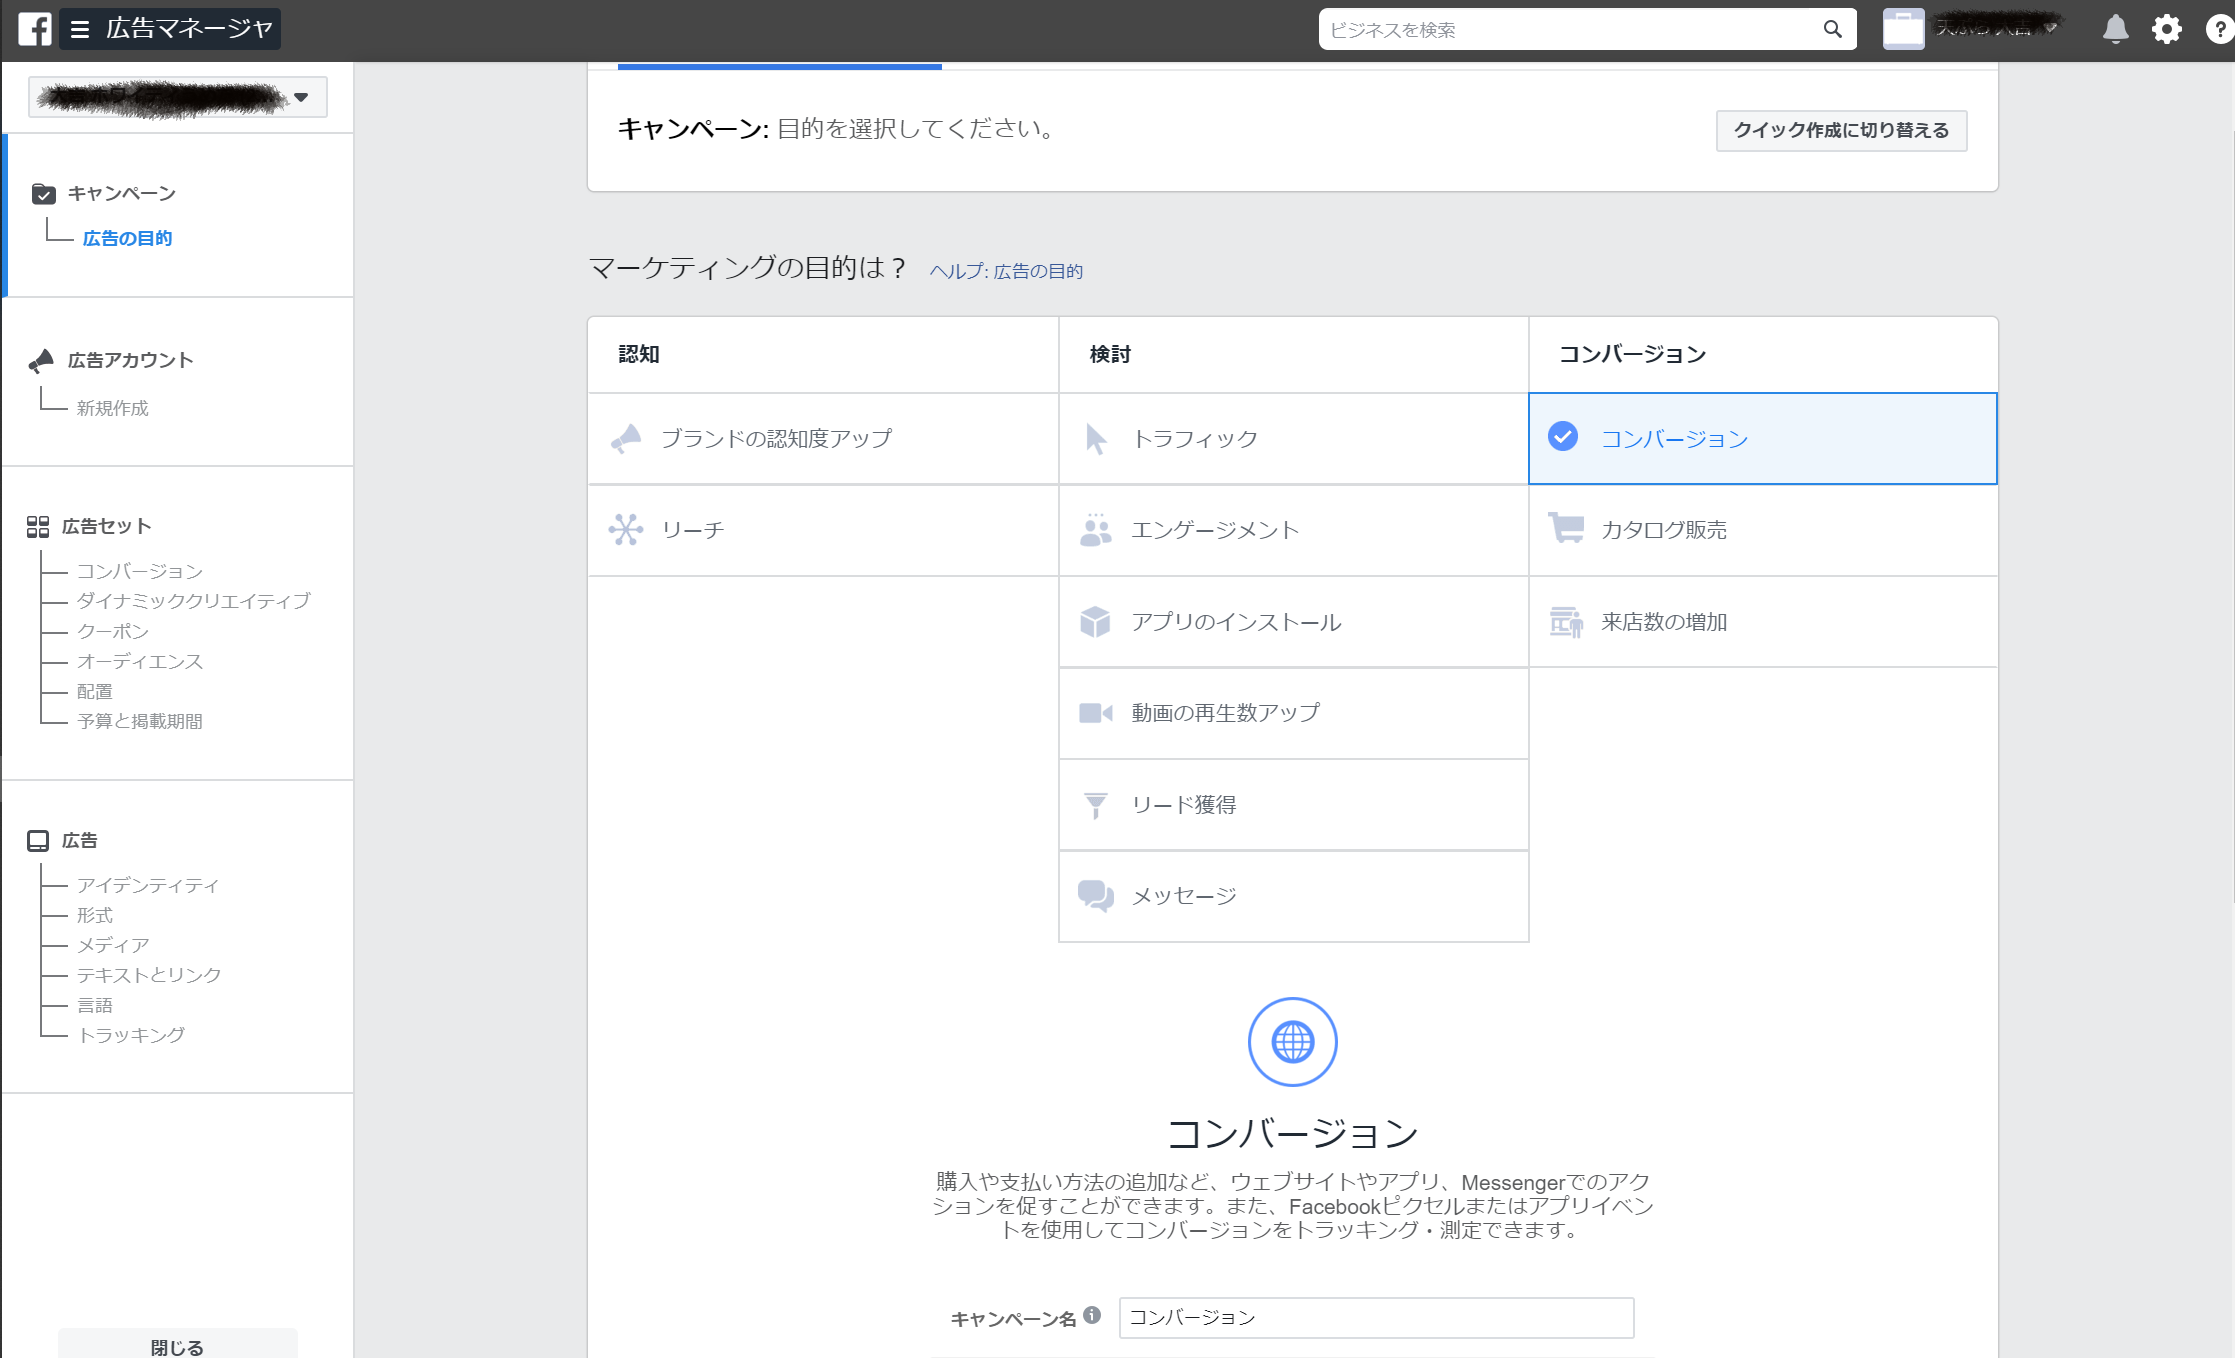Click the キャンペーン名 text field
The width and height of the screenshot is (2235, 1358).
click(1375, 1317)
